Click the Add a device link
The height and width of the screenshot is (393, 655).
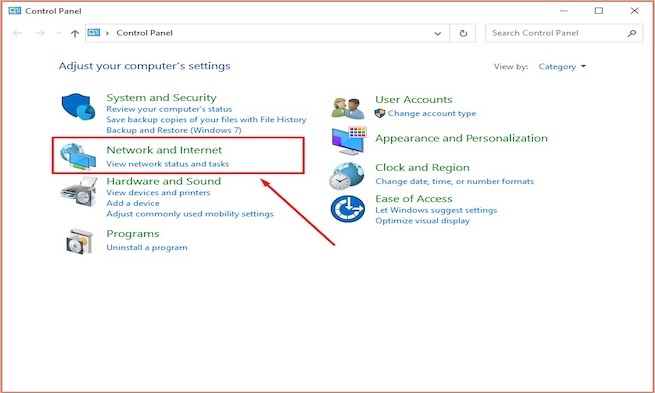coord(133,203)
